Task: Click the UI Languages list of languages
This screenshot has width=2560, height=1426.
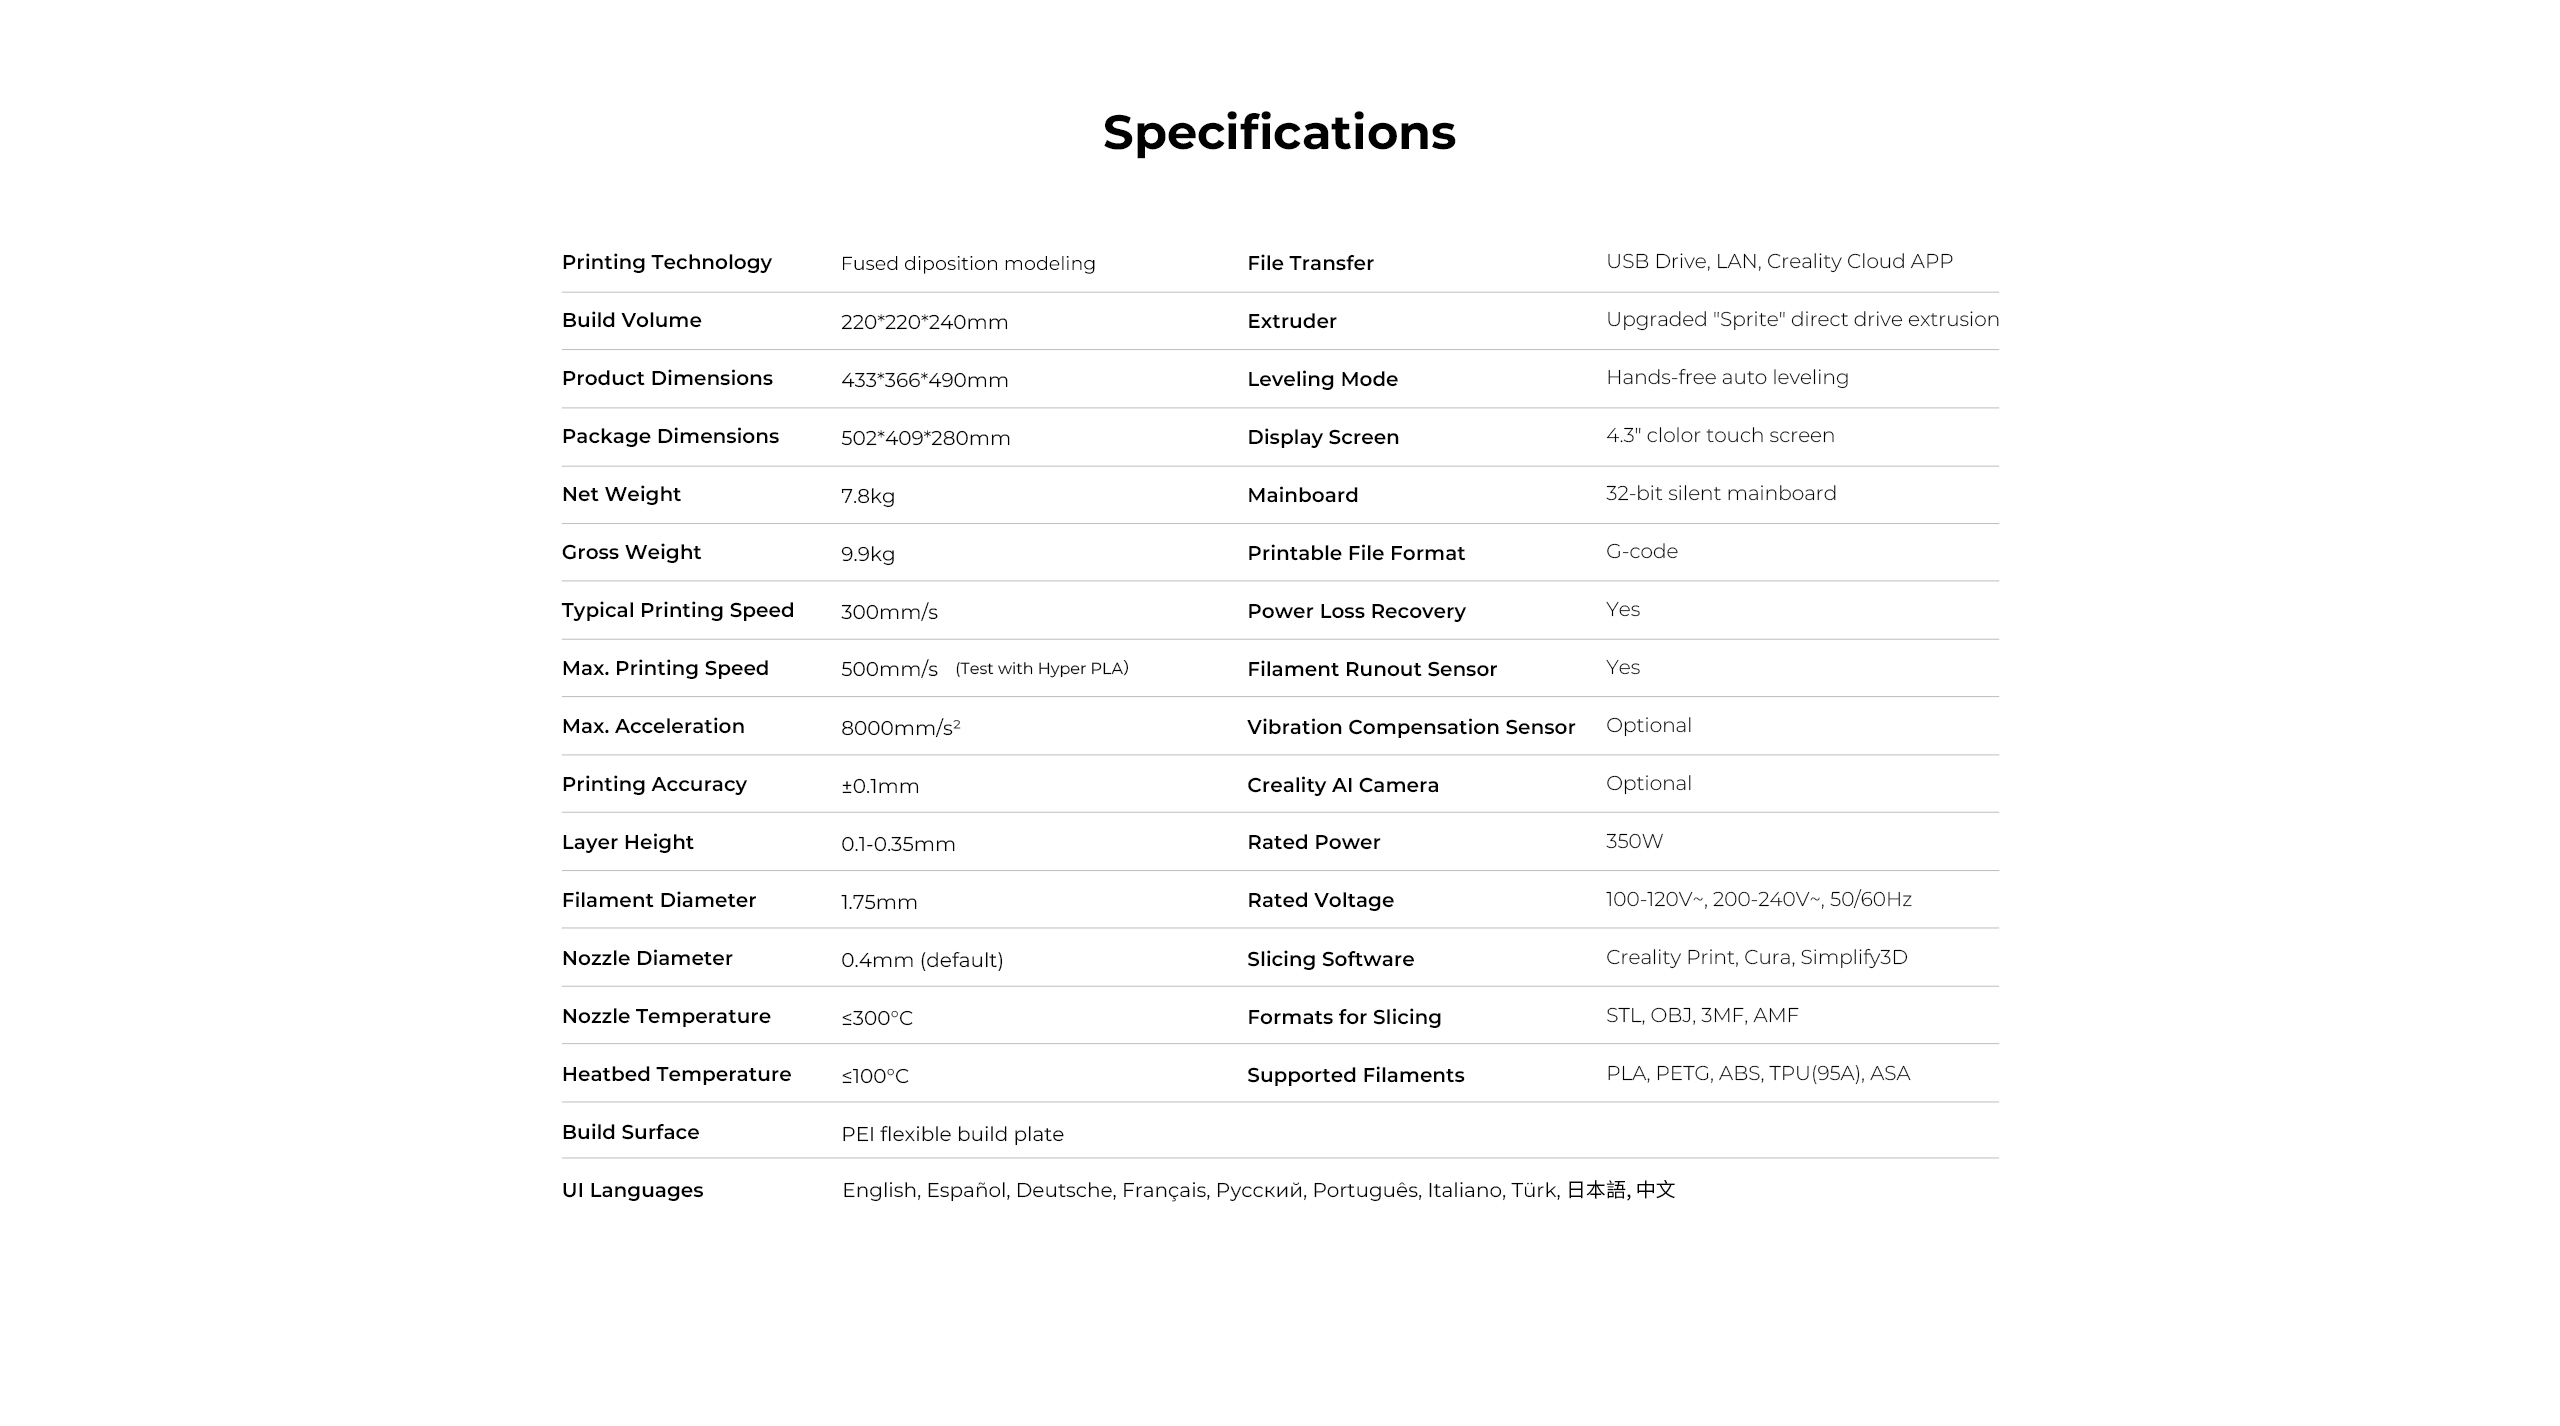Action: click(x=1258, y=1190)
